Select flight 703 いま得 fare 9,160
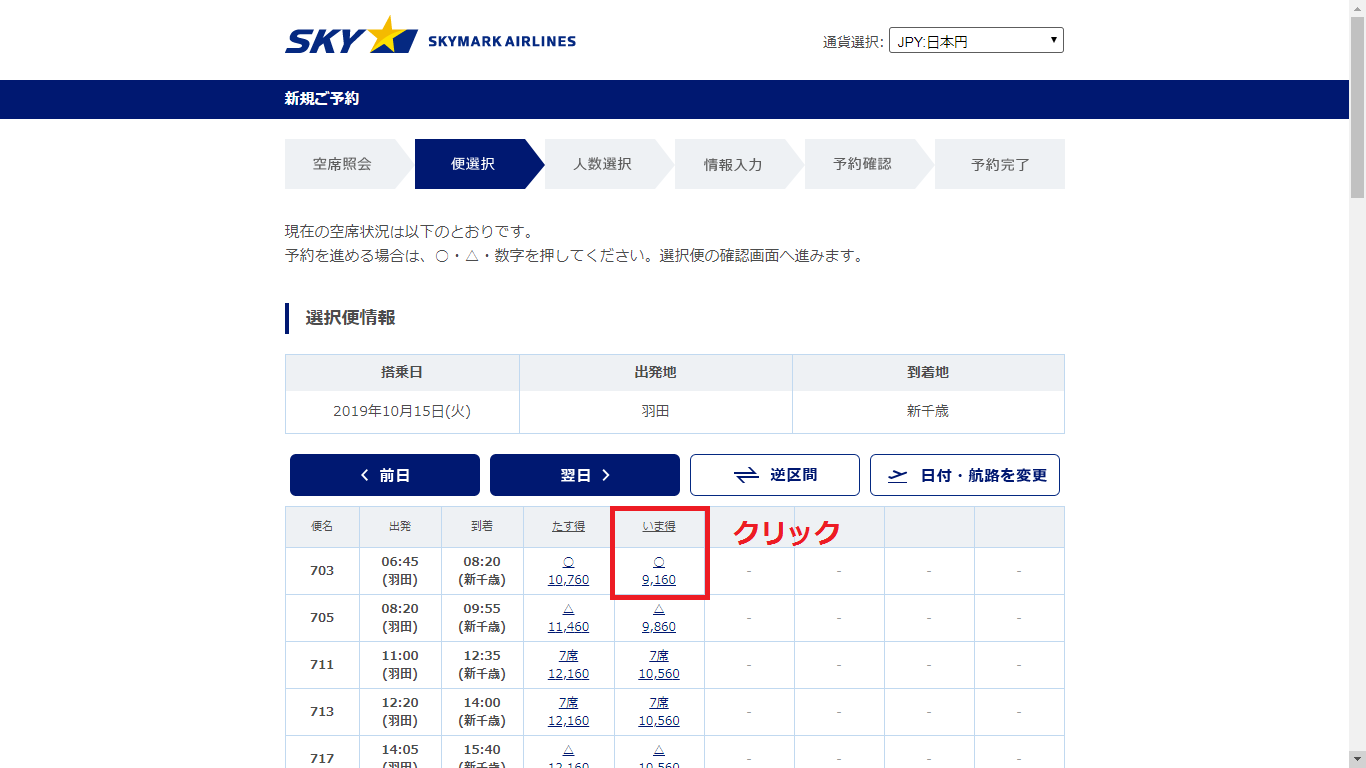 (659, 579)
